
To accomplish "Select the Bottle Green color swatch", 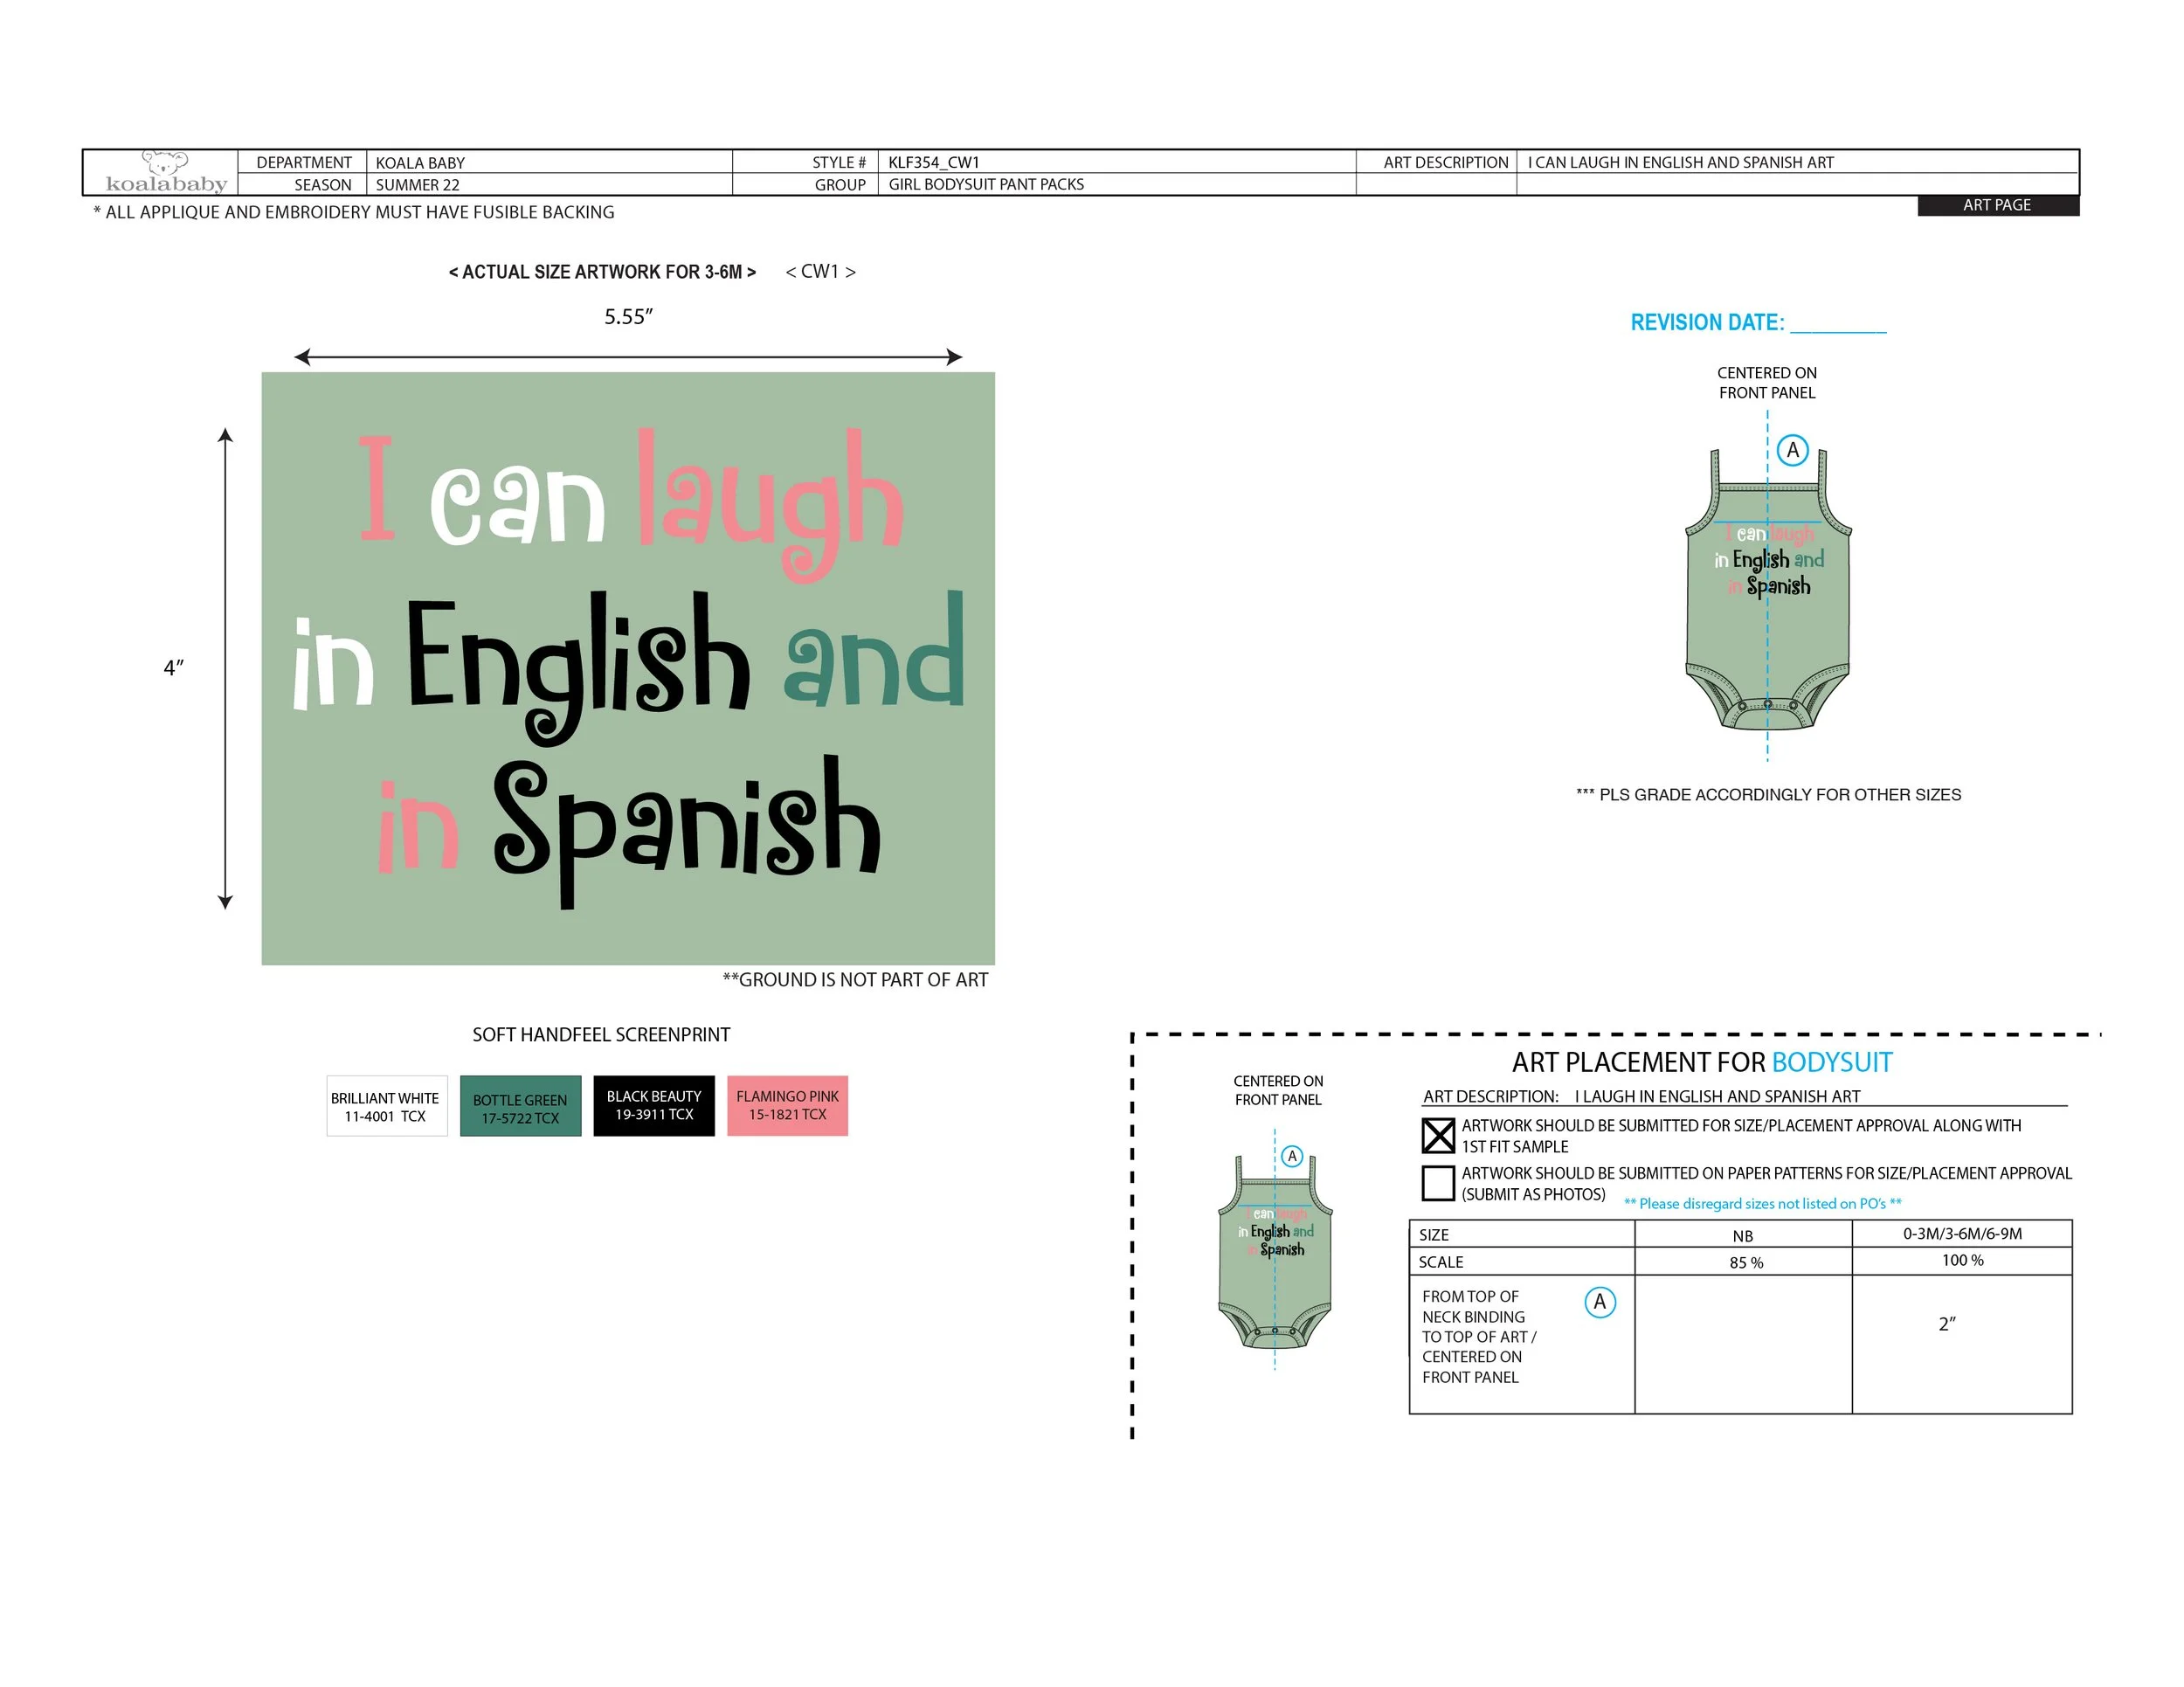I will pyautogui.click(x=520, y=1106).
